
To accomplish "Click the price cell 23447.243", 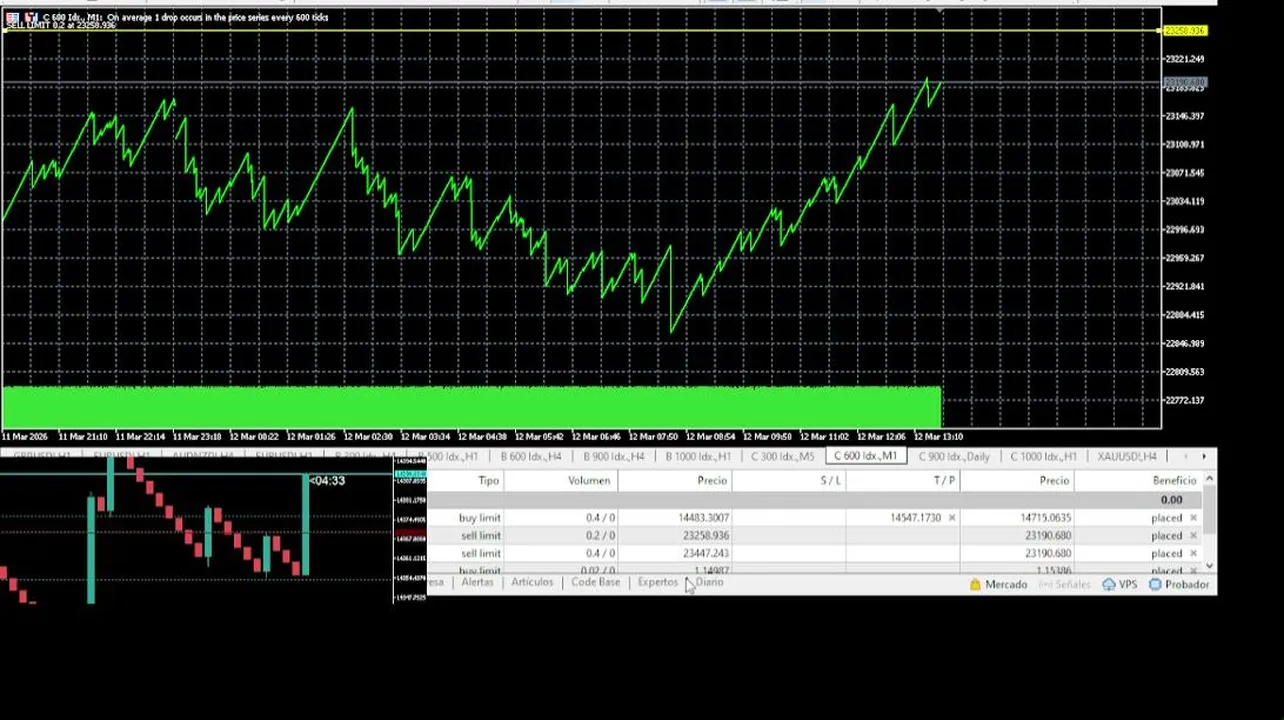I will pos(705,554).
